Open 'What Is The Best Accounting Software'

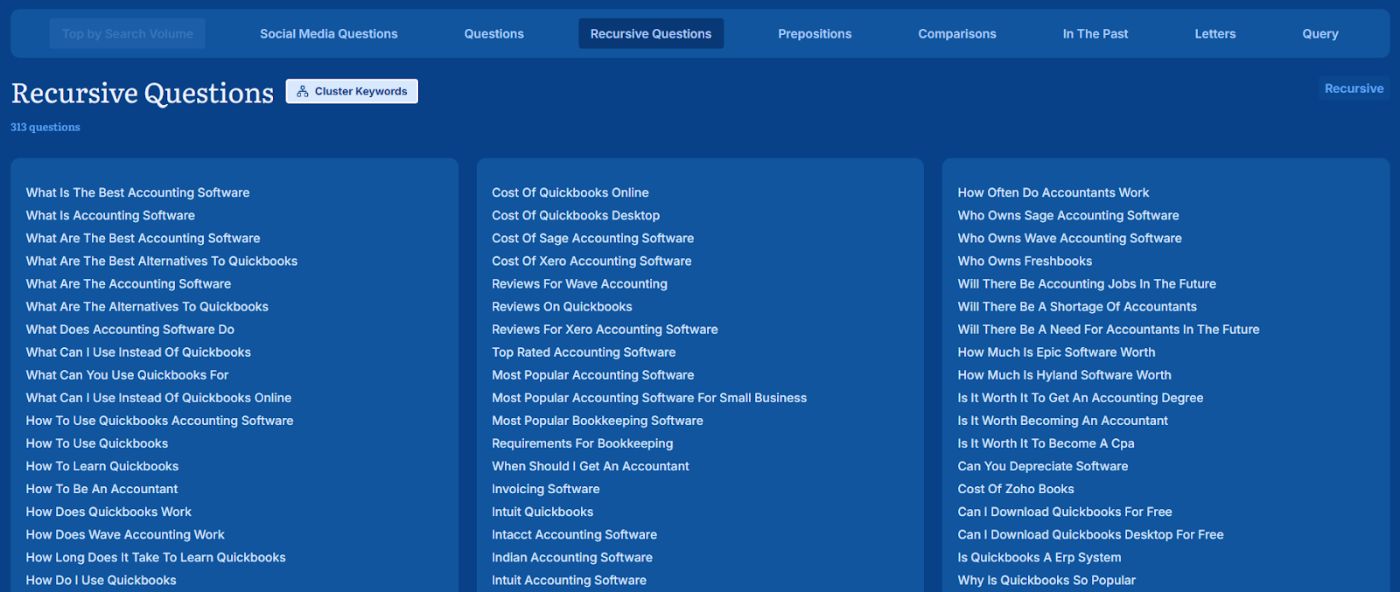[x=137, y=193]
